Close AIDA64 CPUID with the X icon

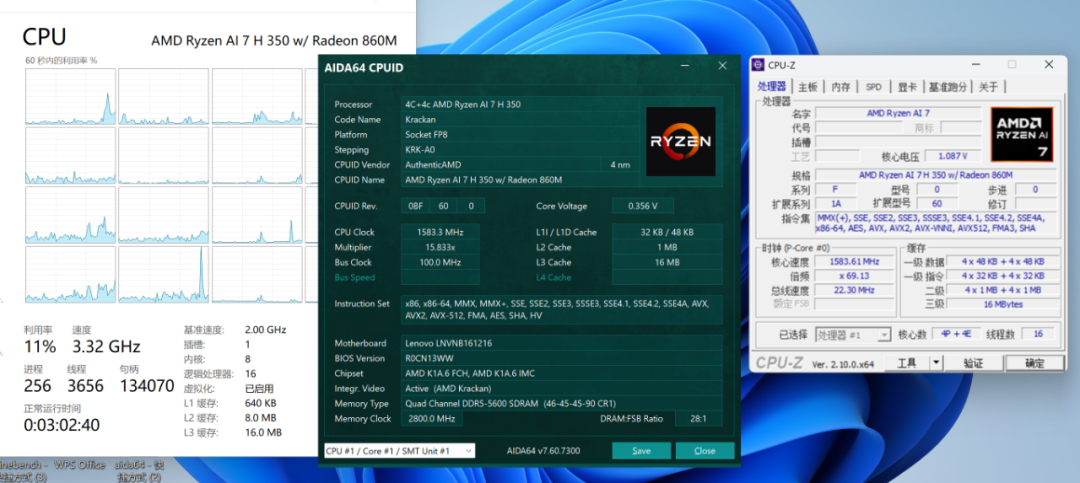pyautogui.click(x=723, y=66)
